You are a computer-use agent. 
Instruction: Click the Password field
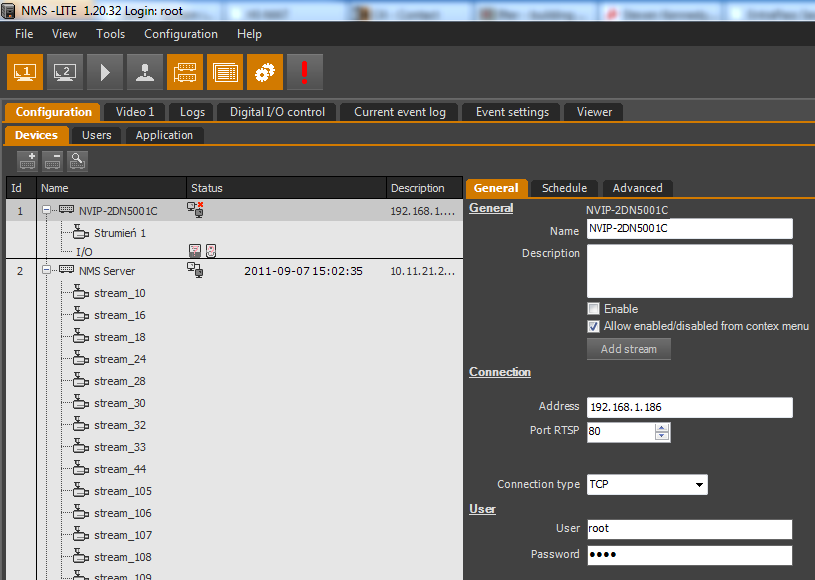pyautogui.click(x=690, y=555)
